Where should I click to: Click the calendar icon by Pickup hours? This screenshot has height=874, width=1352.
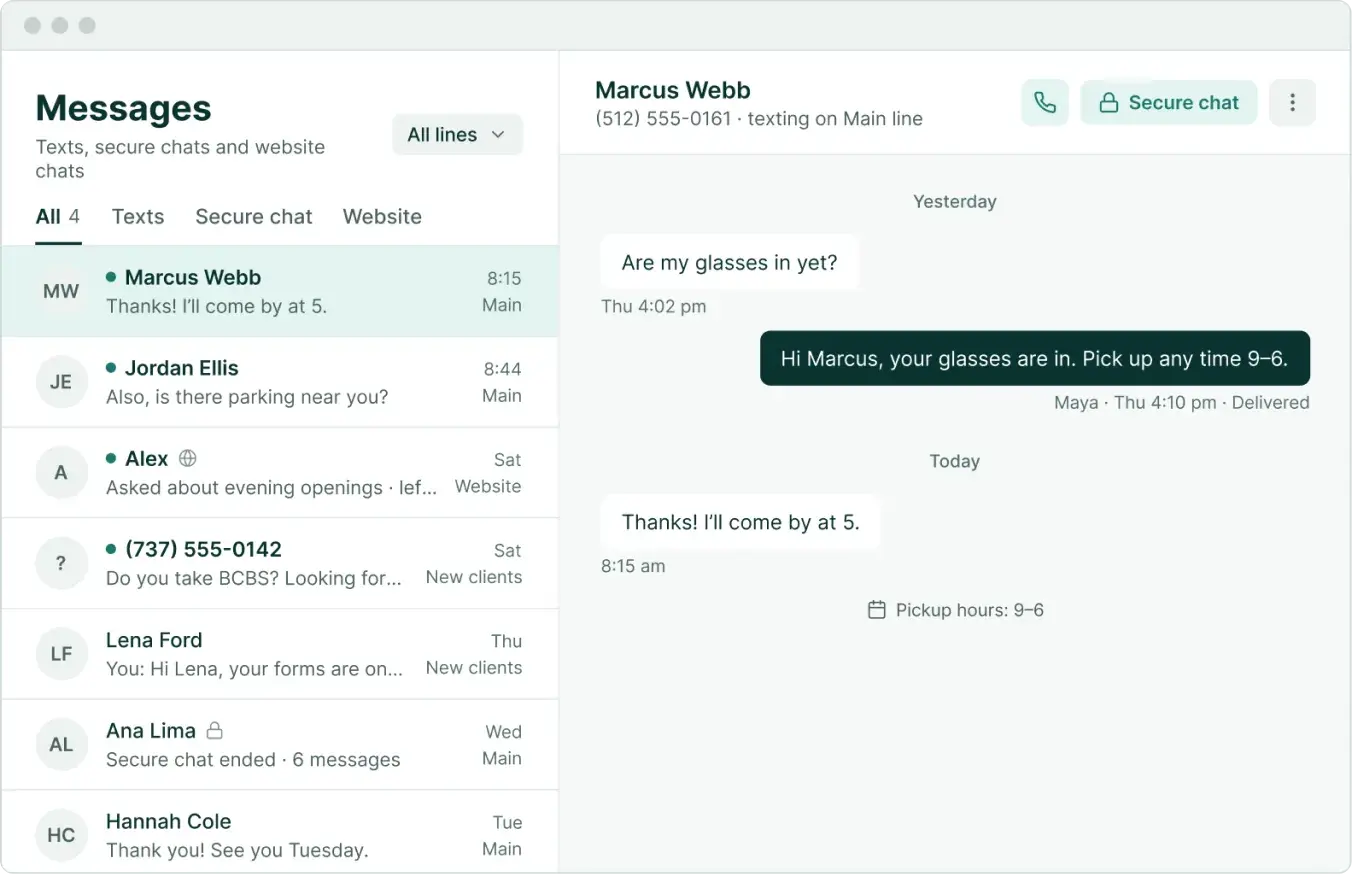click(x=876, y=610)
